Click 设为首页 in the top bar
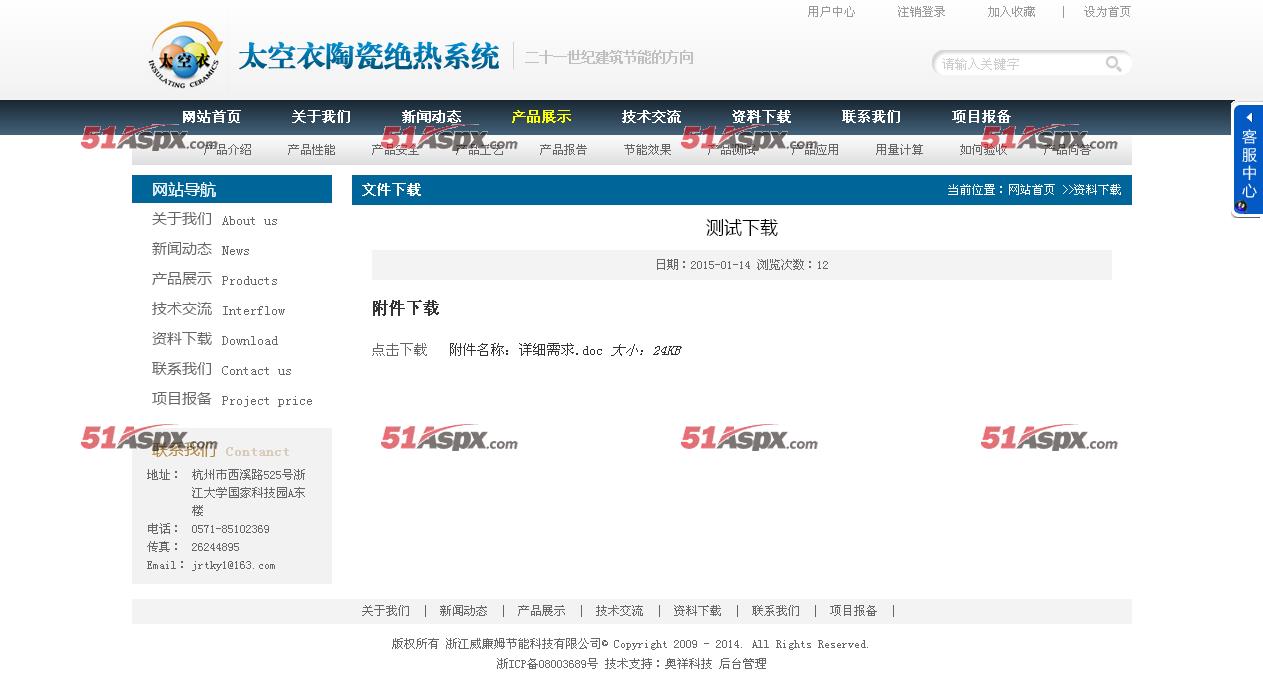Screen dimensions: 1263x674 [x=1107, y=12]
